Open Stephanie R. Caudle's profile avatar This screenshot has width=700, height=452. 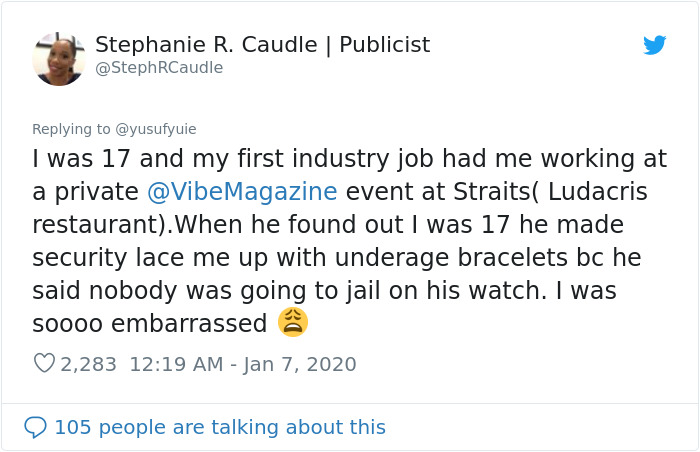pos(58,59)
